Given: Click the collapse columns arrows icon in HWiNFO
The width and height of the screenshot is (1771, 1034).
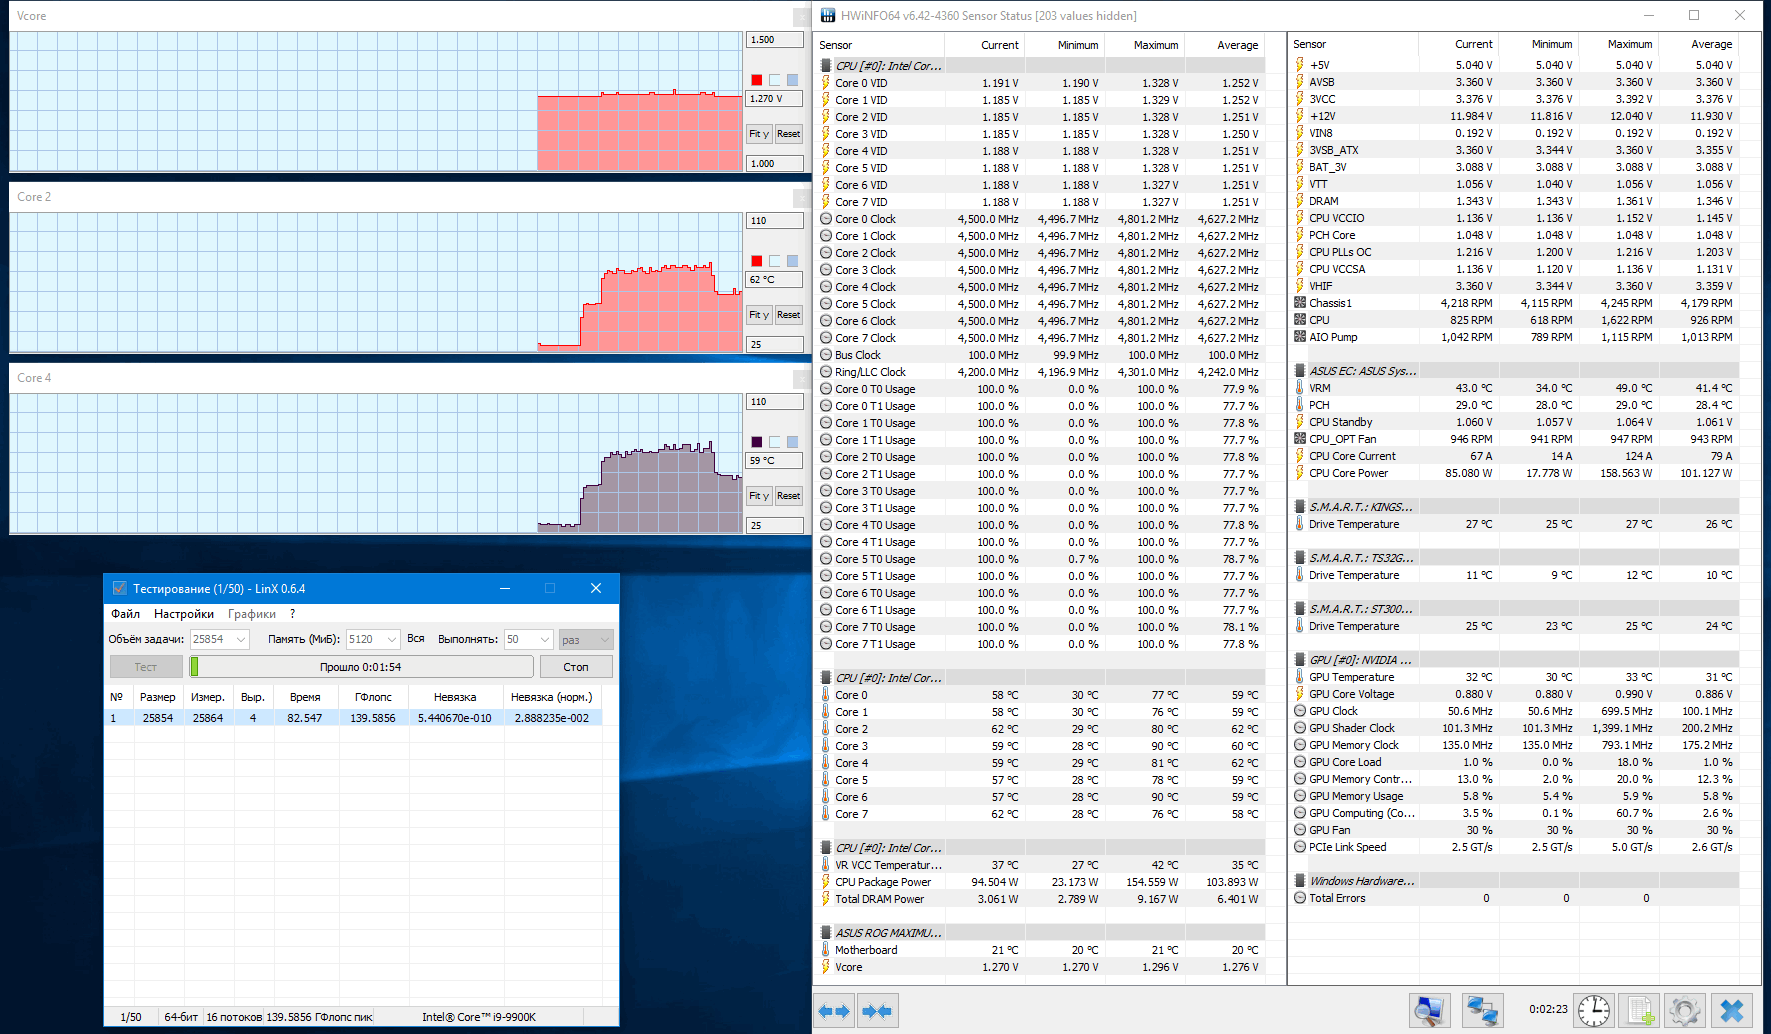Looking at the screenshot, I should coord(877,1011).
